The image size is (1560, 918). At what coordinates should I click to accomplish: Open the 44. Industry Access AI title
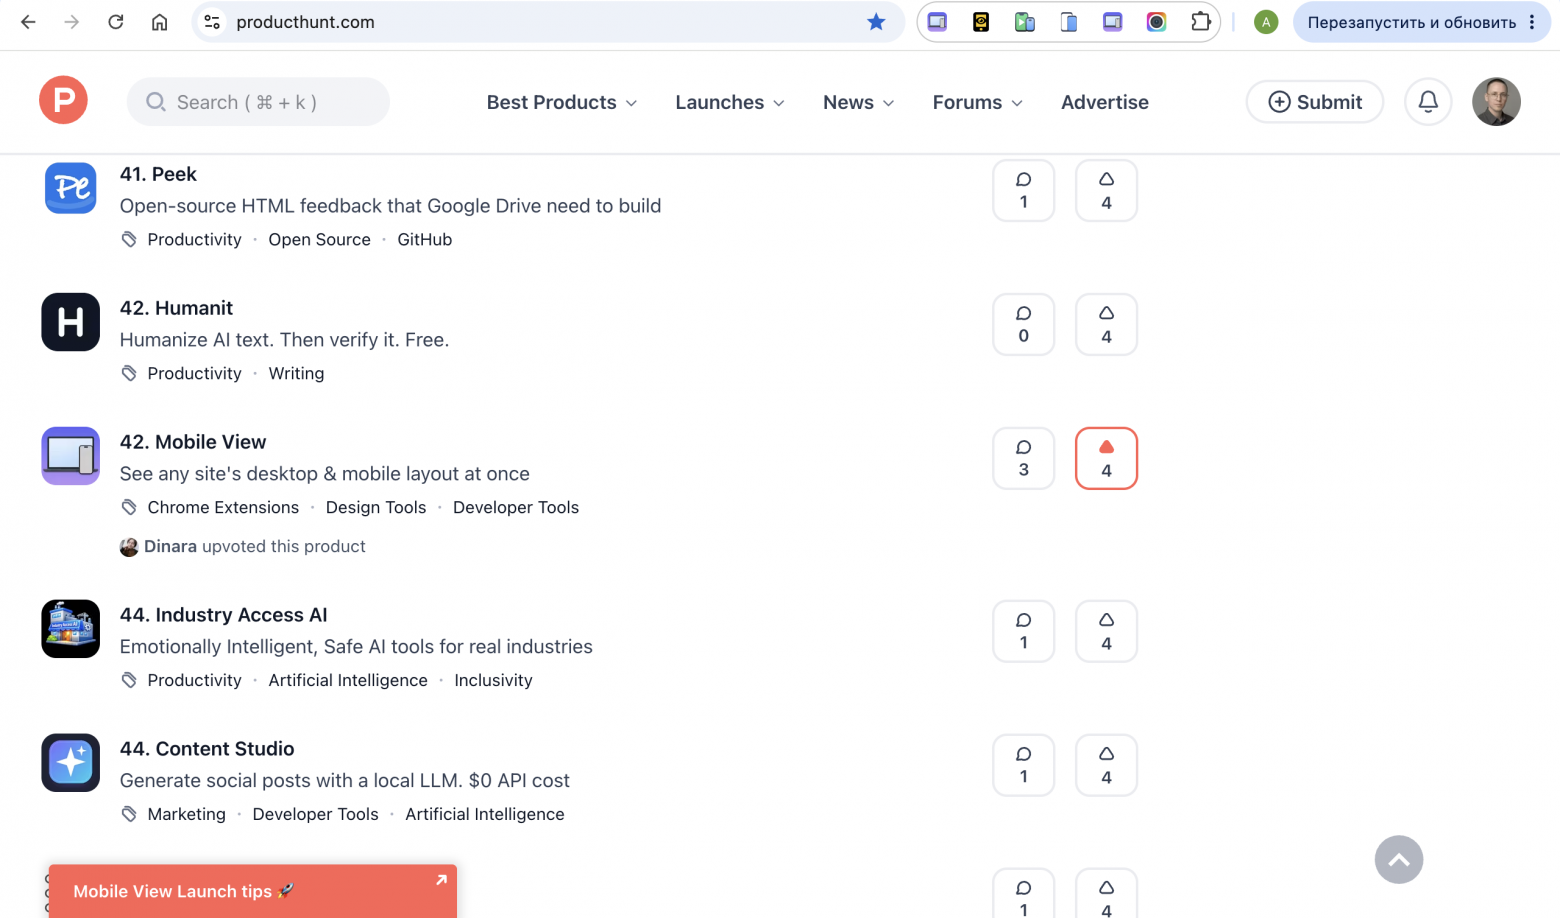point(223,615)
